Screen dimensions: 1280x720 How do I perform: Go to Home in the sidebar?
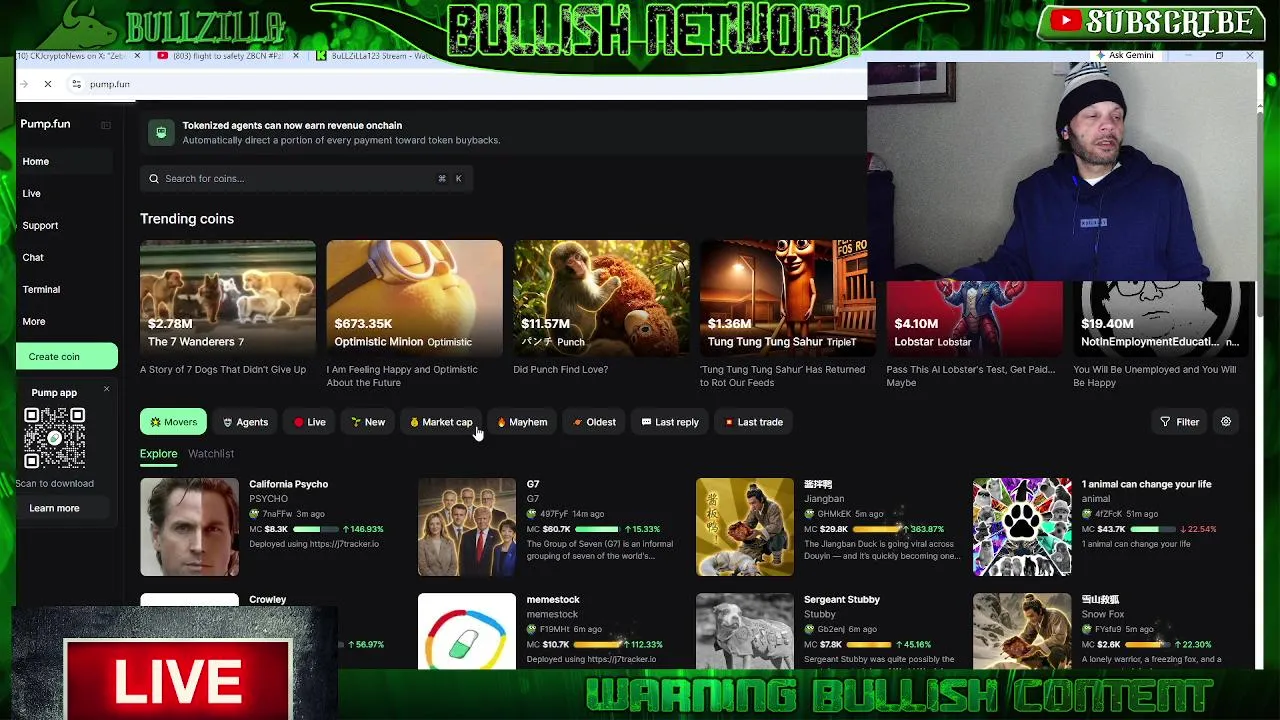tap(66, 161)
